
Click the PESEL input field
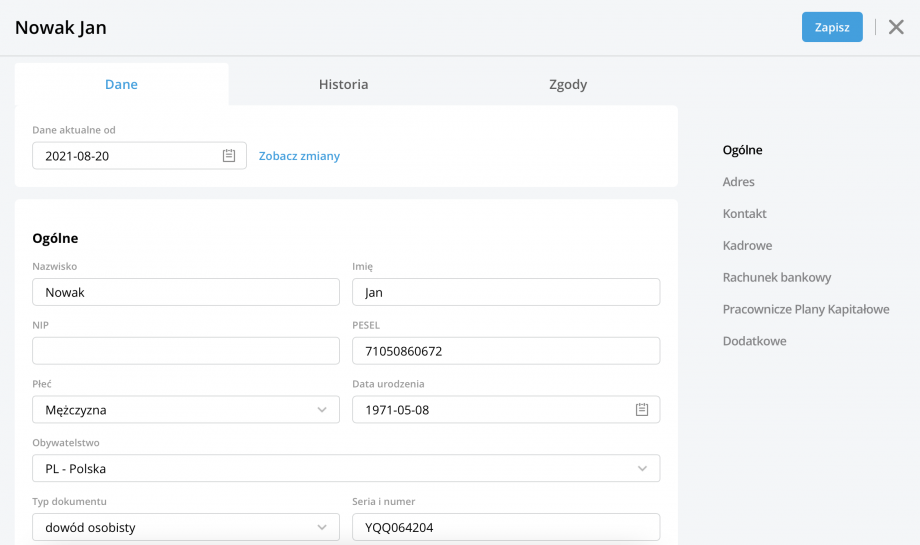click(x=505, y=351)
